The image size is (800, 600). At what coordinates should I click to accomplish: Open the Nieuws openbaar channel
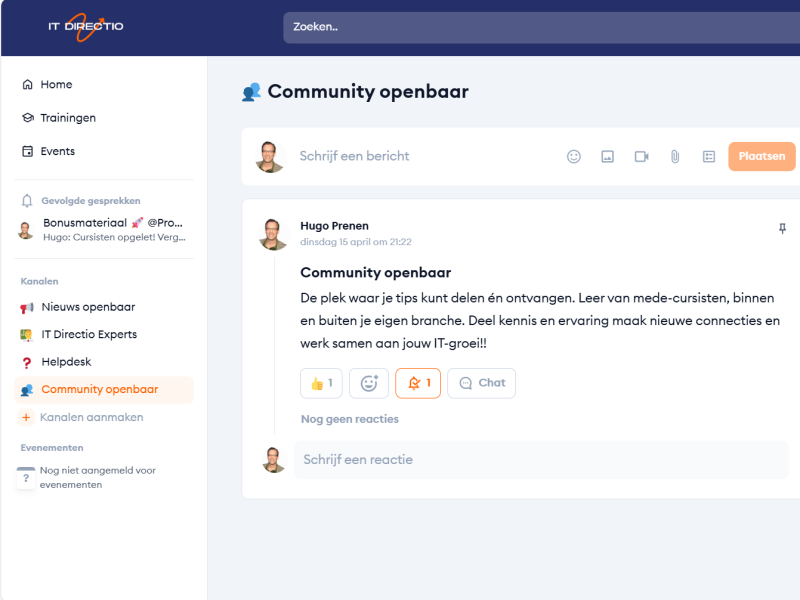(88, 307)
